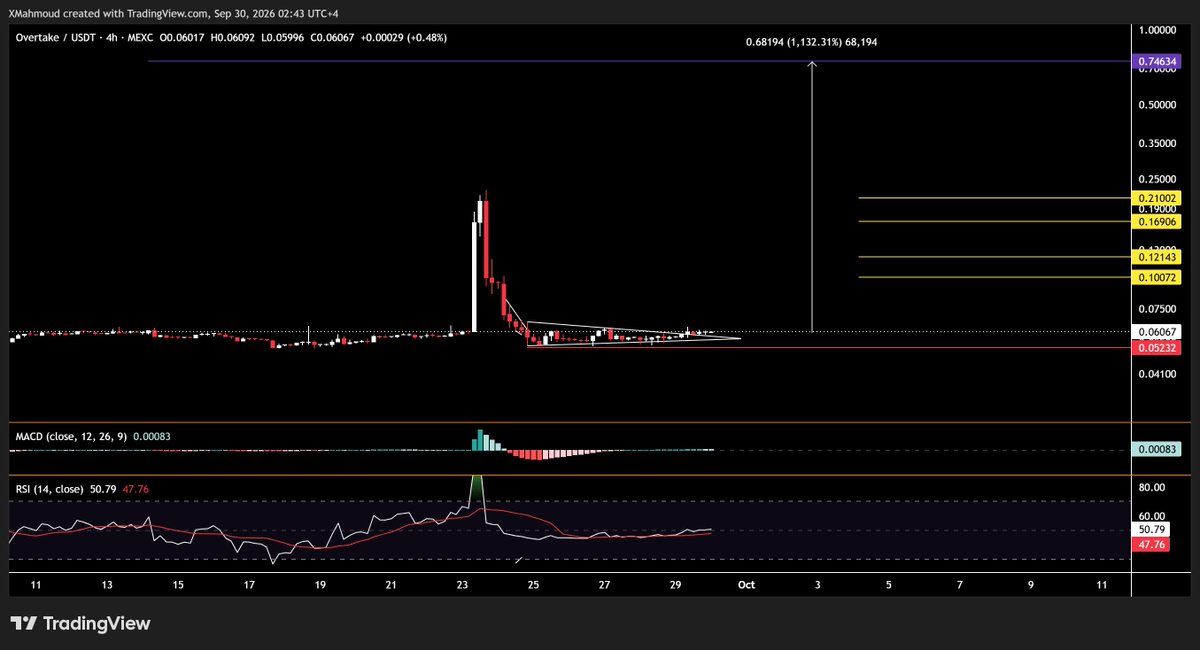The width and height of the screenshot is (1200, 650).
Task: Click the 80.00 RSI scale value
Action: pos(1153,487)
